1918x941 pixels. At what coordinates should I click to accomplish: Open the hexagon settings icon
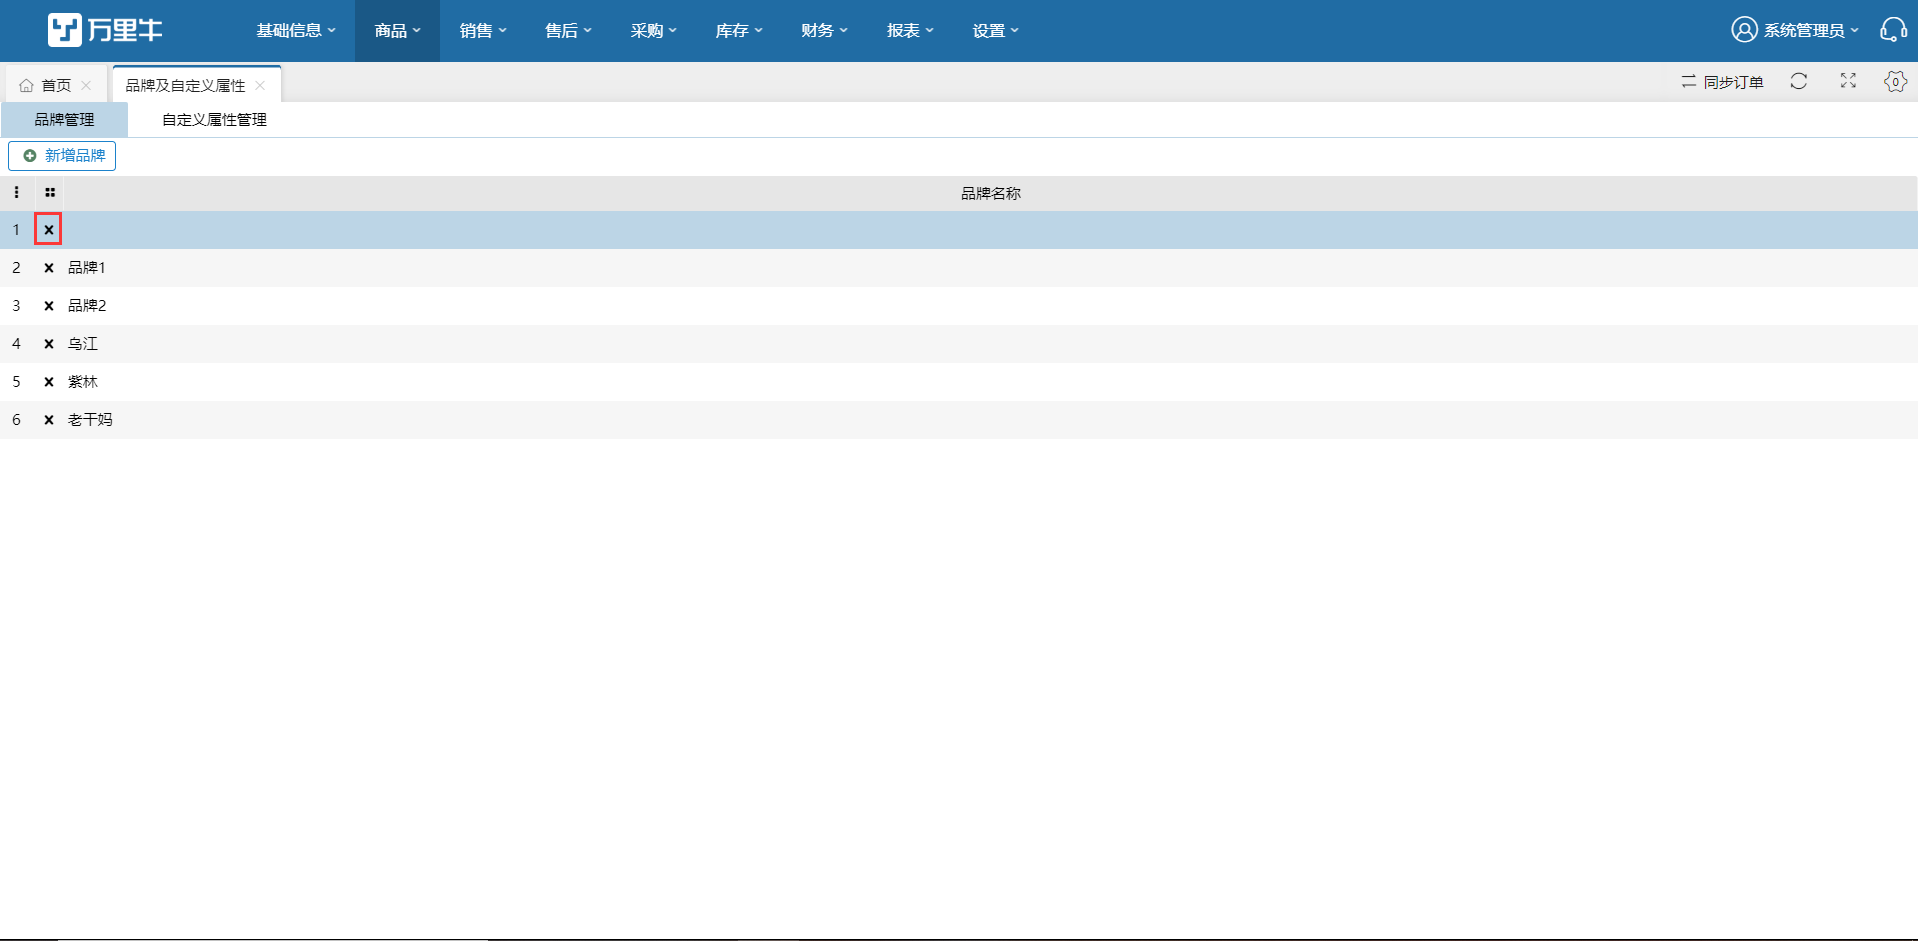click(1895, 82)
